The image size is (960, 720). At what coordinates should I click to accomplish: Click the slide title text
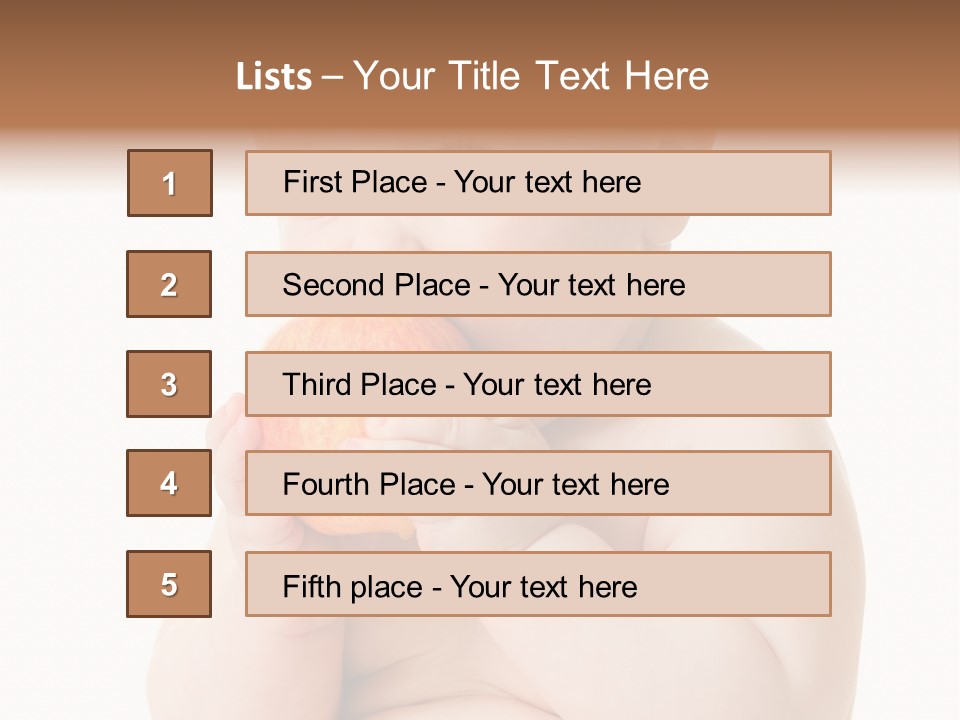472,76
